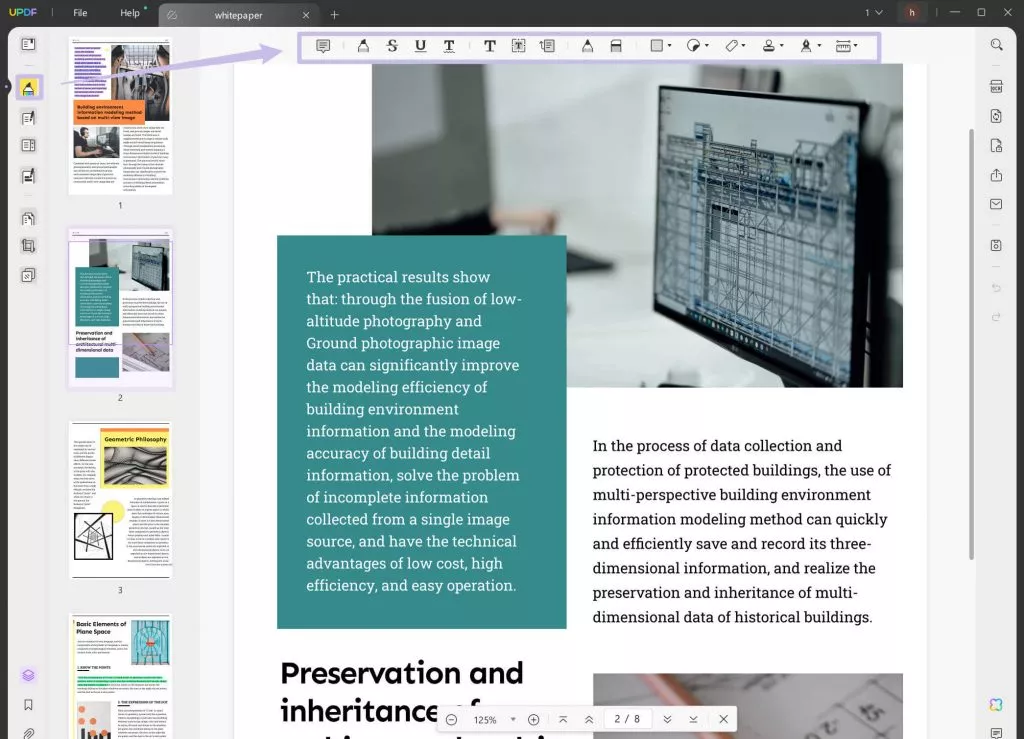Expand the sticker tool dropdown arrow
1024x739 pixels.
point(707,46)
